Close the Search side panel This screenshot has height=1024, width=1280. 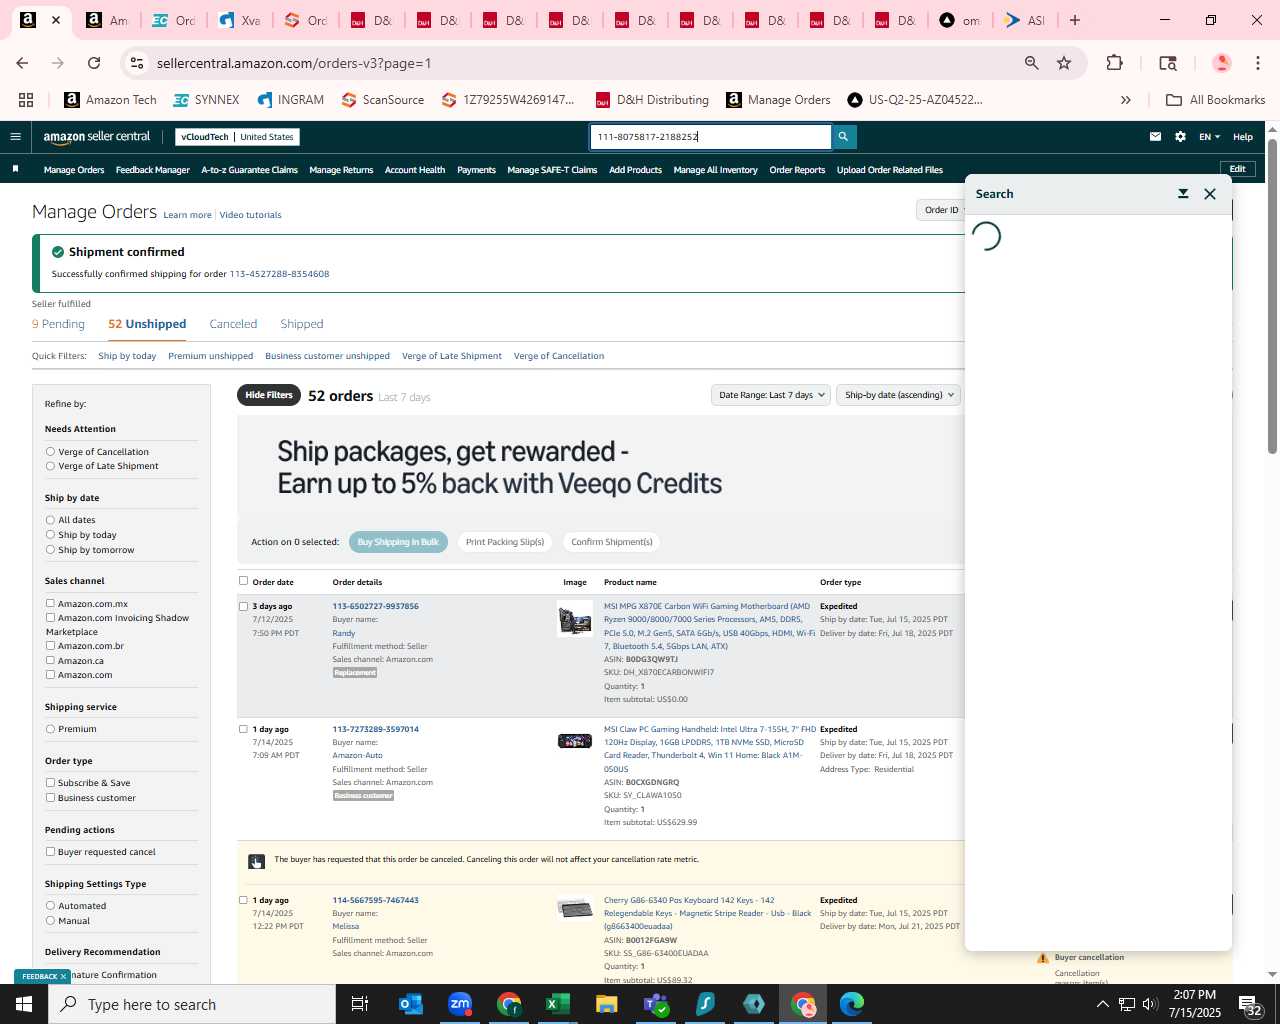pyautogui.click(x=1210, y=194)
